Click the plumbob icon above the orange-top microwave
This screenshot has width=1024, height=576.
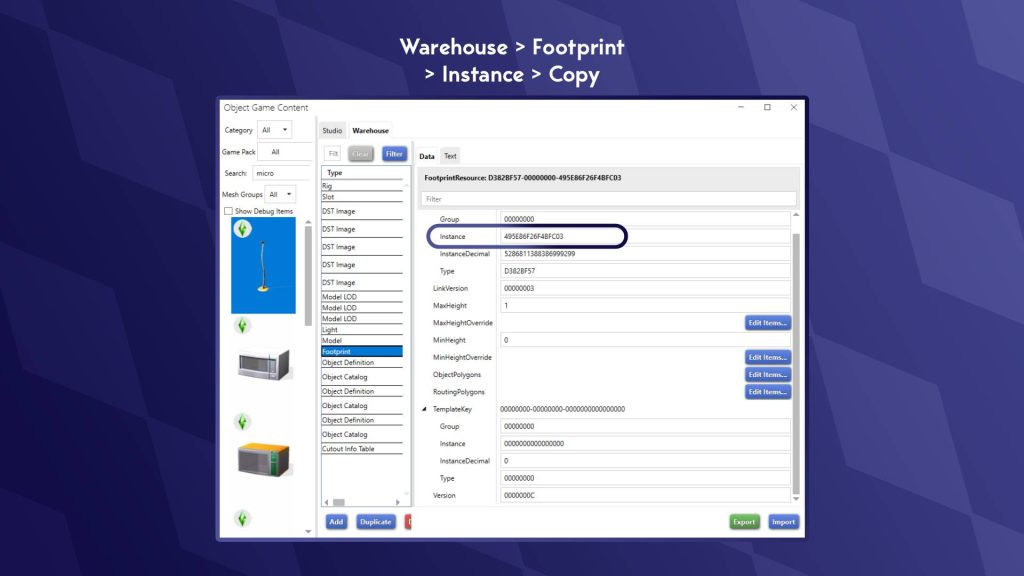[x=242, y=422]
